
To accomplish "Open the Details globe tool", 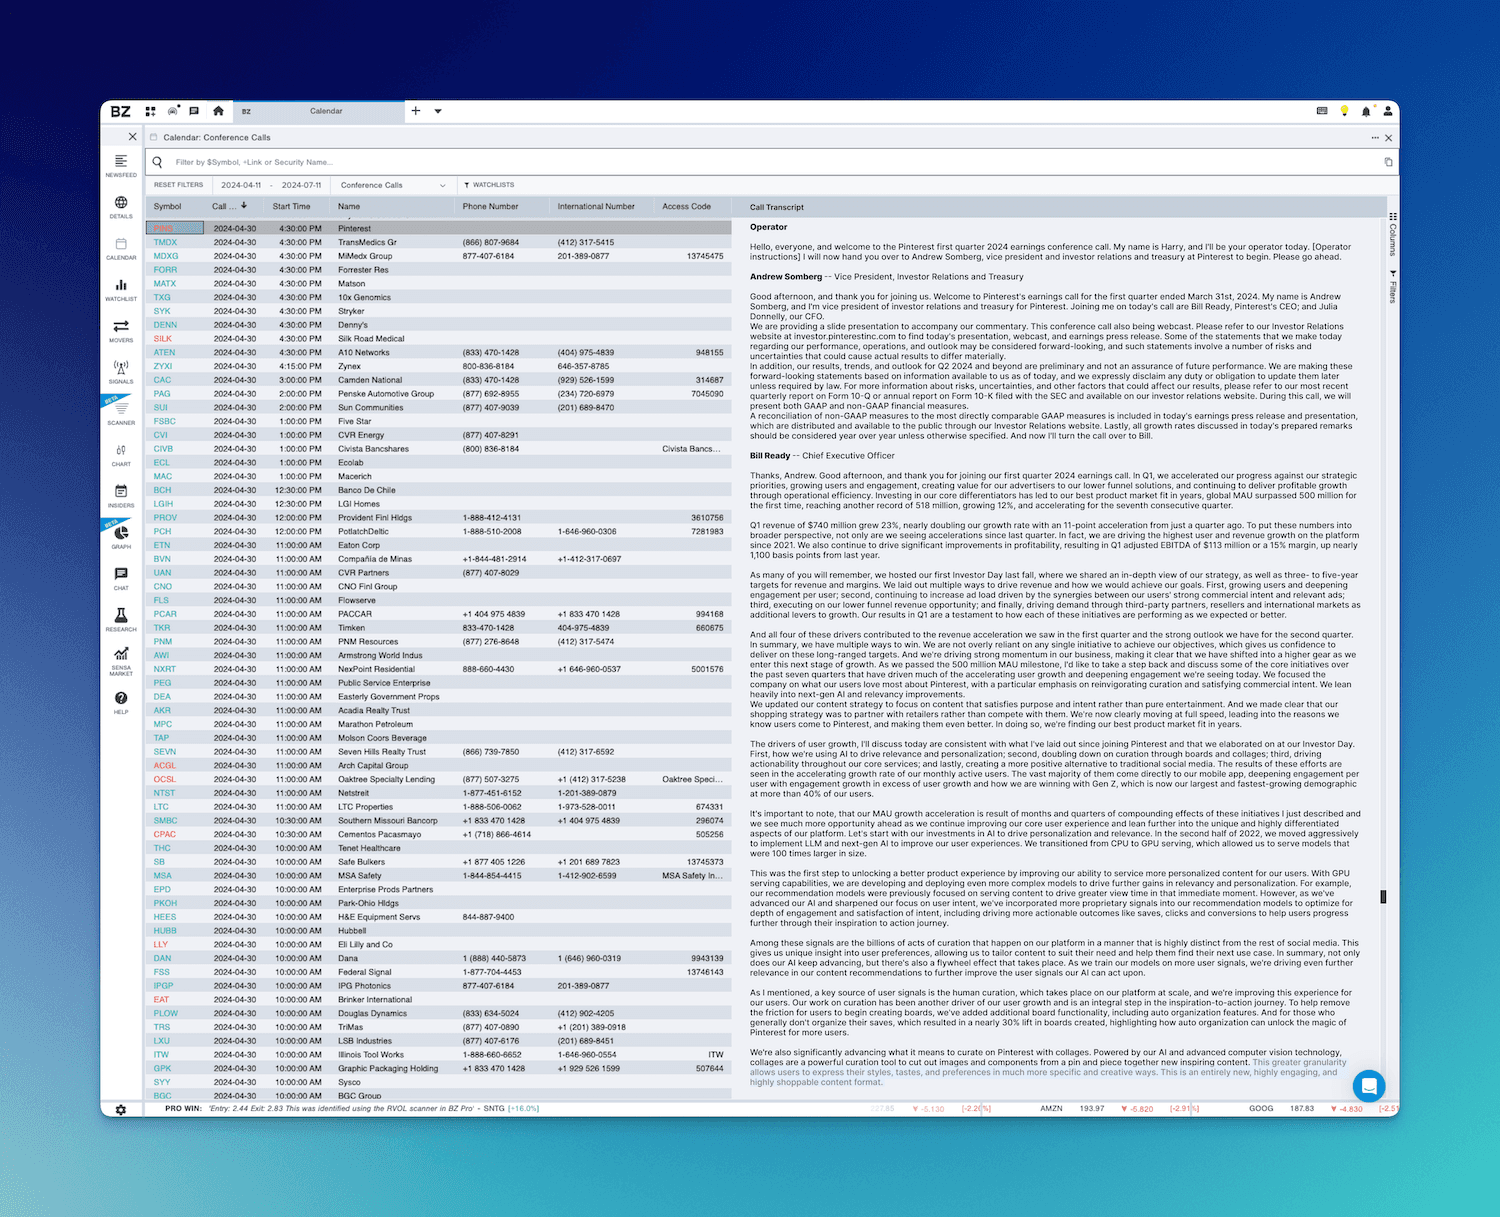I will click(121, 207).
